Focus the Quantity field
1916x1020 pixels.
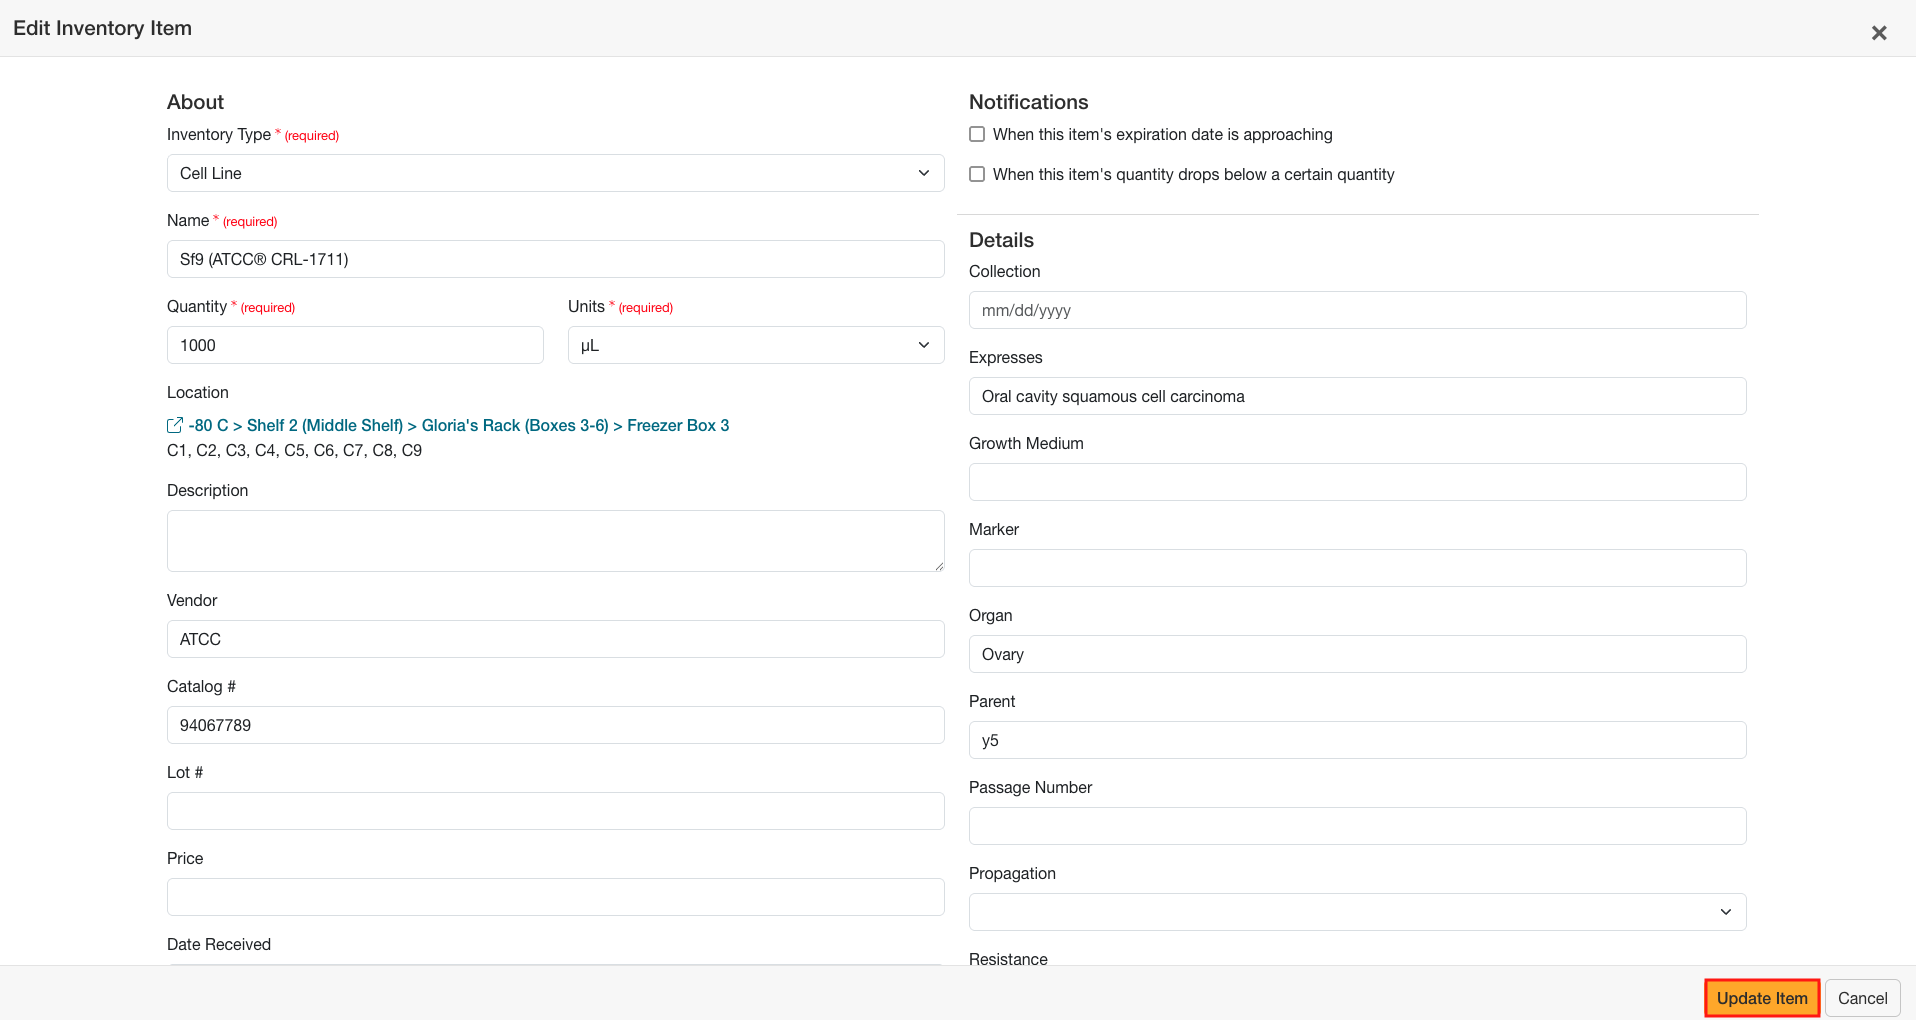(355, 345)
